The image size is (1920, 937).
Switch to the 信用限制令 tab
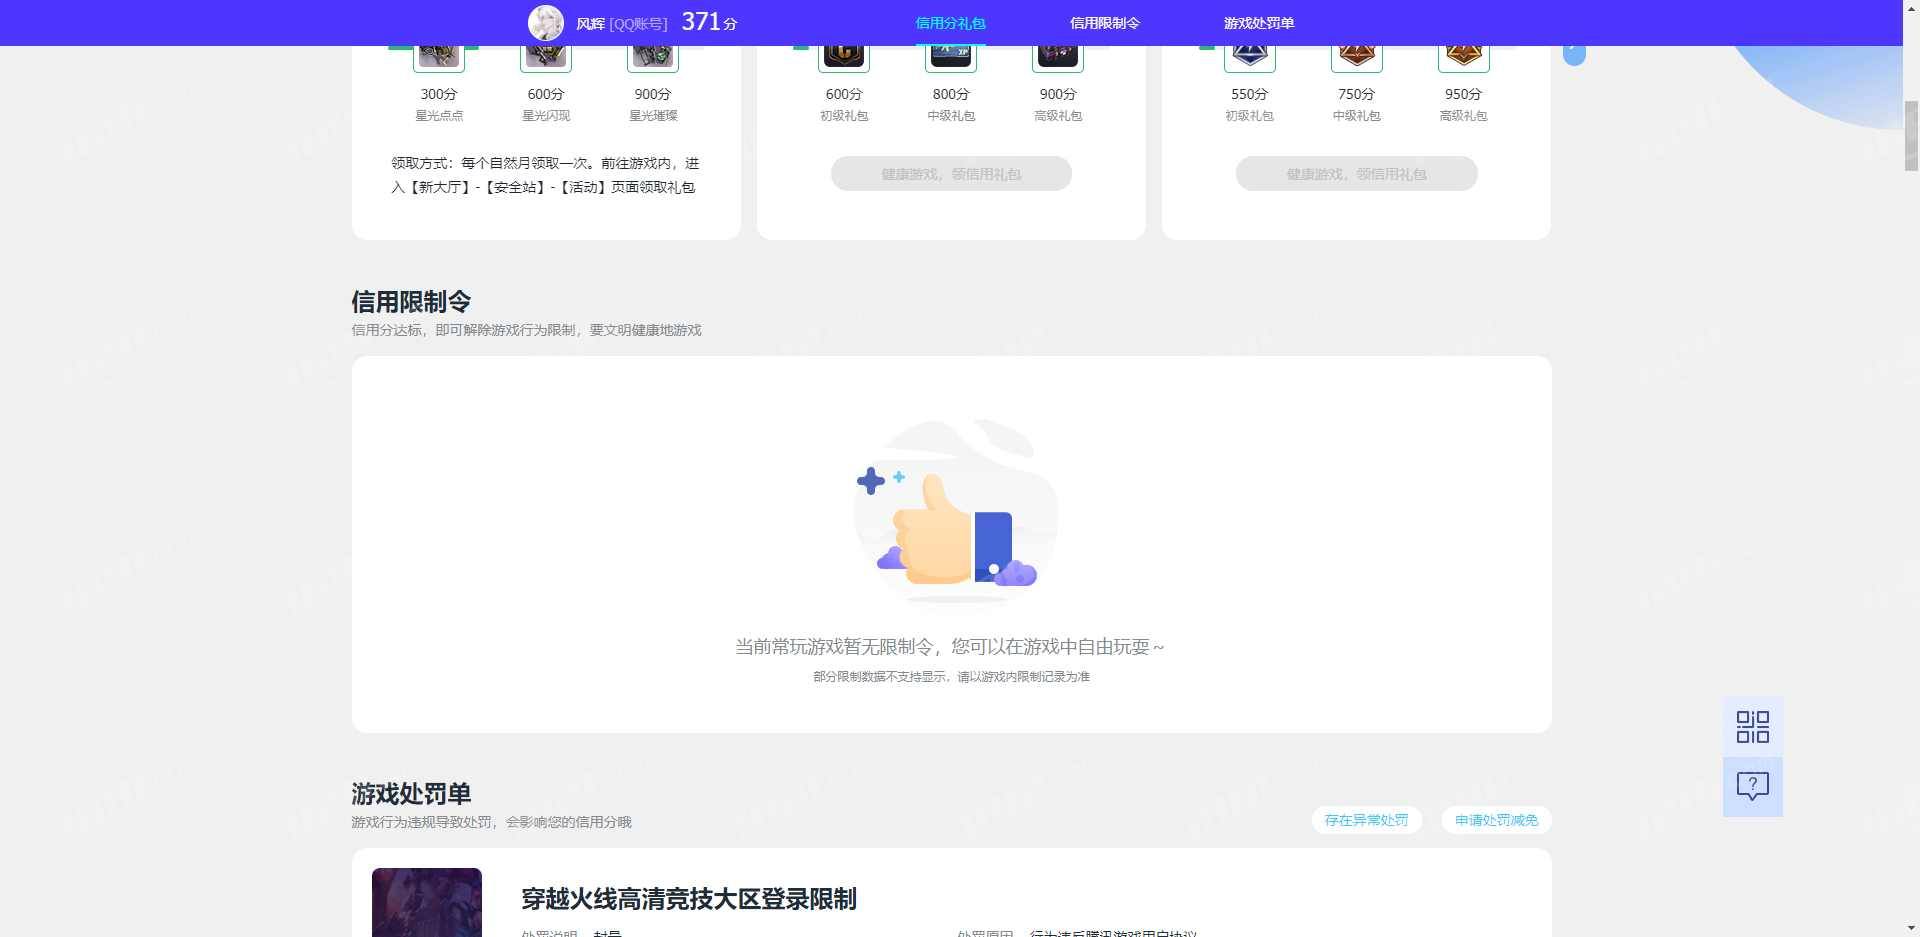pos(1104,23)
